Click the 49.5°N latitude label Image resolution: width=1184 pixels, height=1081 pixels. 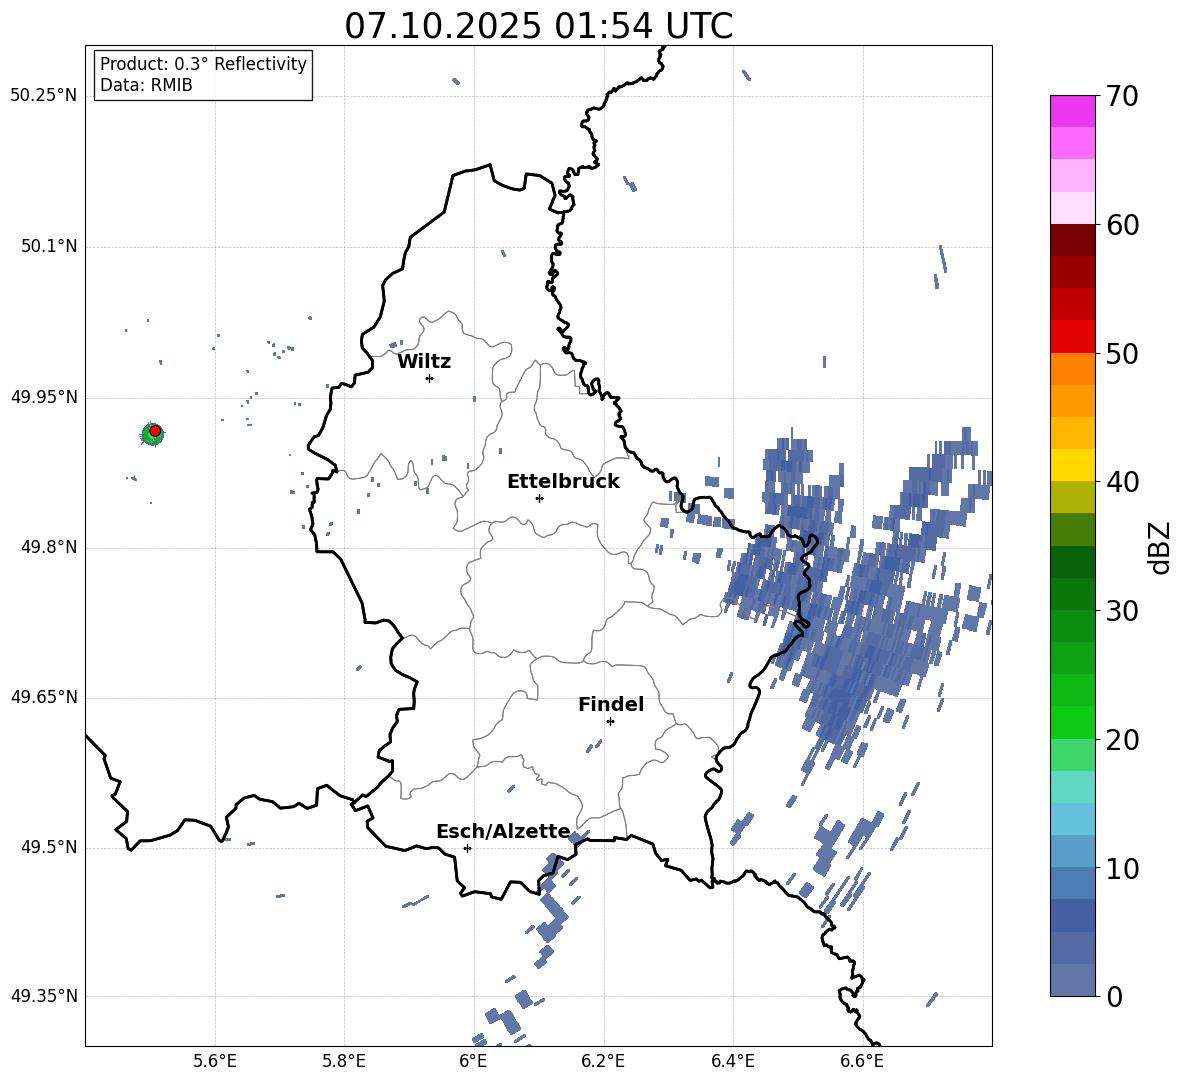click(x=48, y=847)
